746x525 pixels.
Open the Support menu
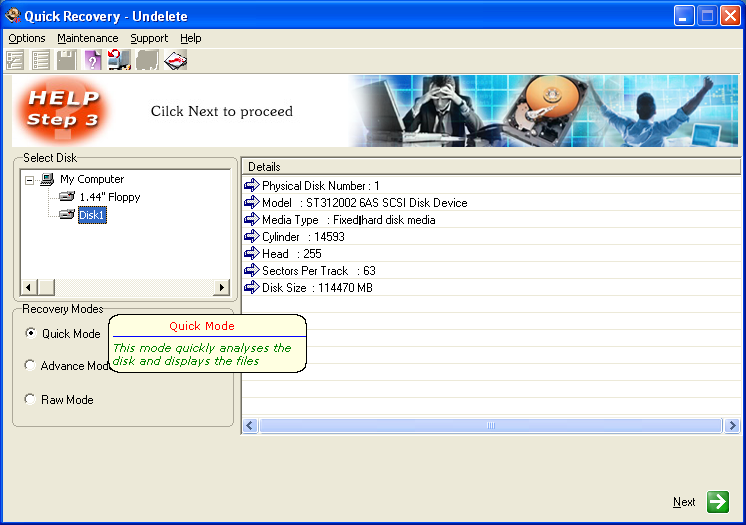click(x=149, y=38)
